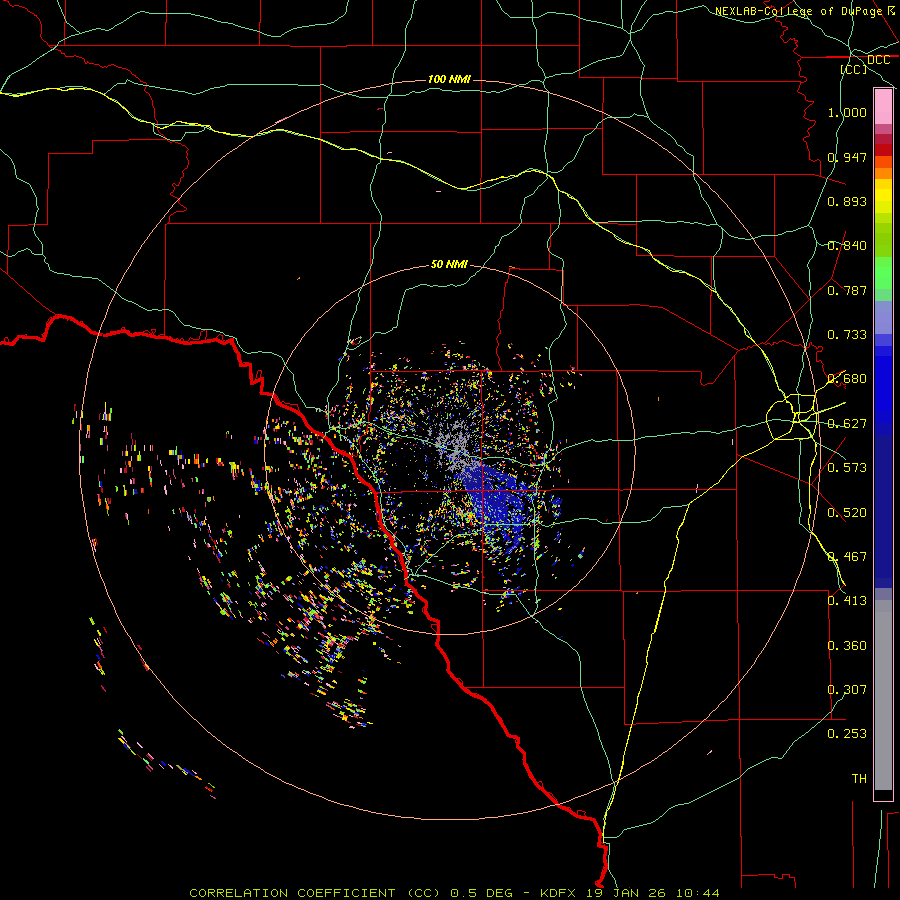The image size is (900, 900).
Task: Click the TH threshold label
Action: coord(859,779)
